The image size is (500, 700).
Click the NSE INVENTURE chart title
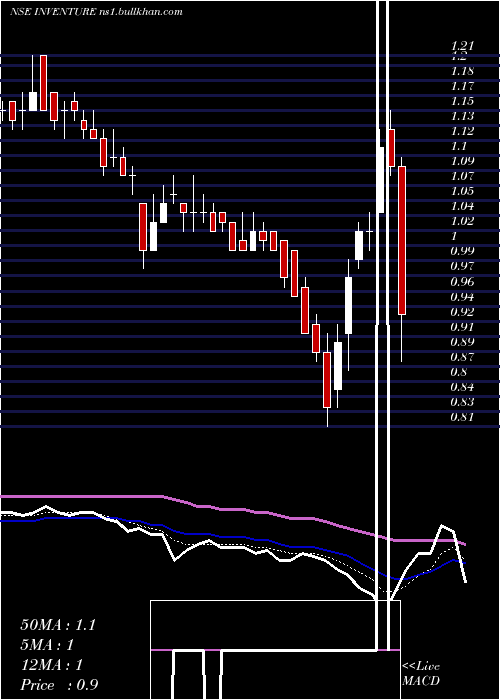[52, 12]
